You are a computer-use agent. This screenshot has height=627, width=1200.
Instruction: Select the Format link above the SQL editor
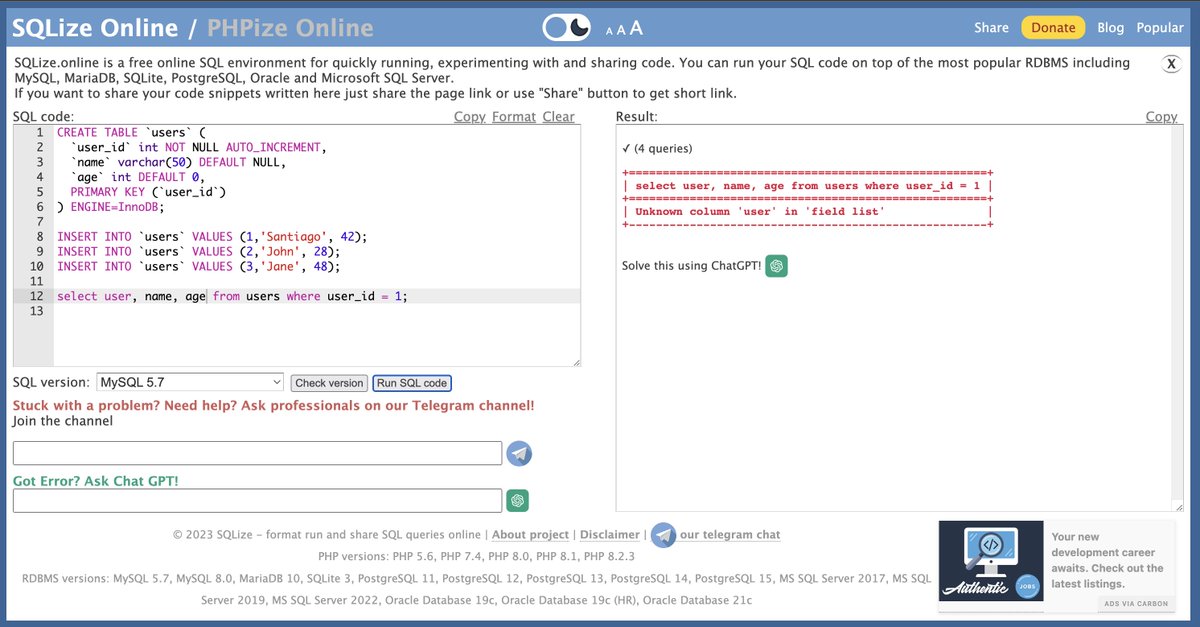pos(514,116)
